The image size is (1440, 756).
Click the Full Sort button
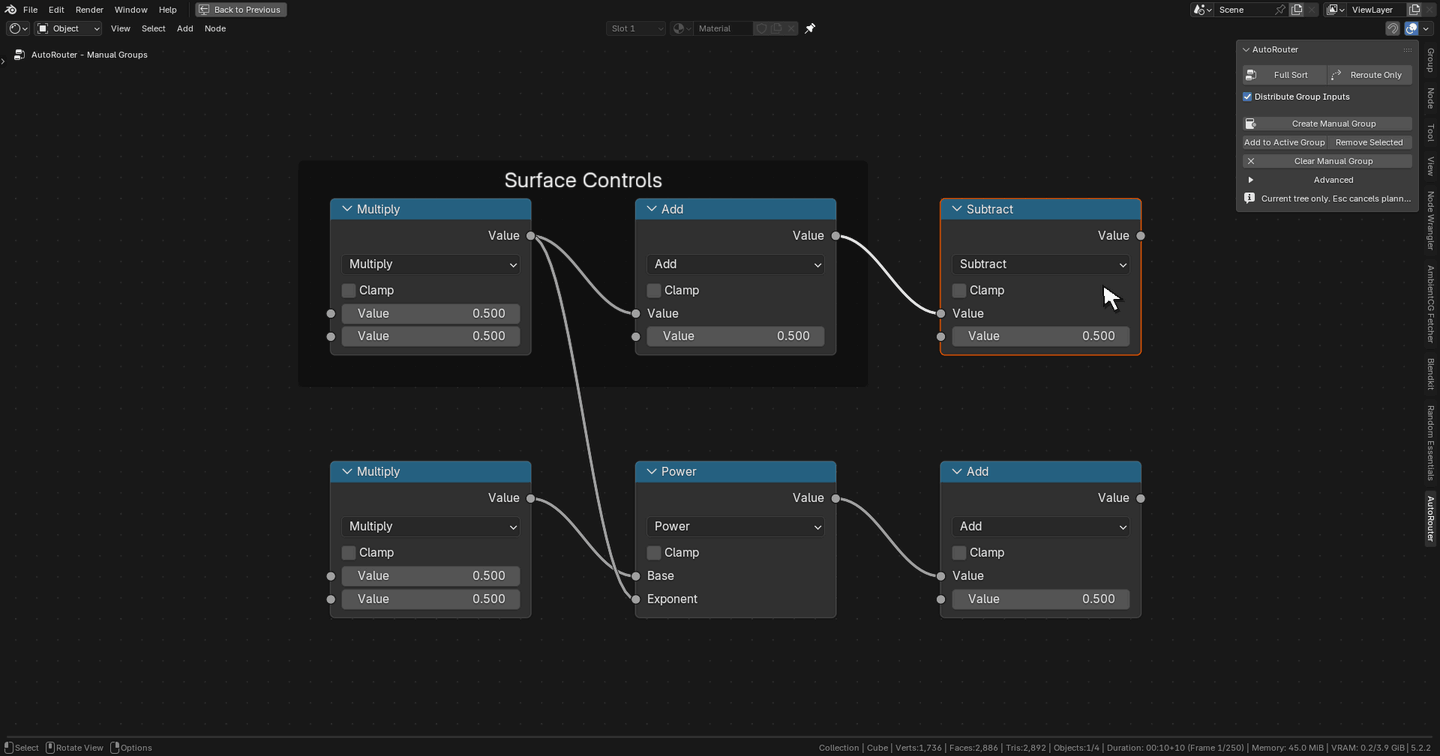coord(1284,75)
